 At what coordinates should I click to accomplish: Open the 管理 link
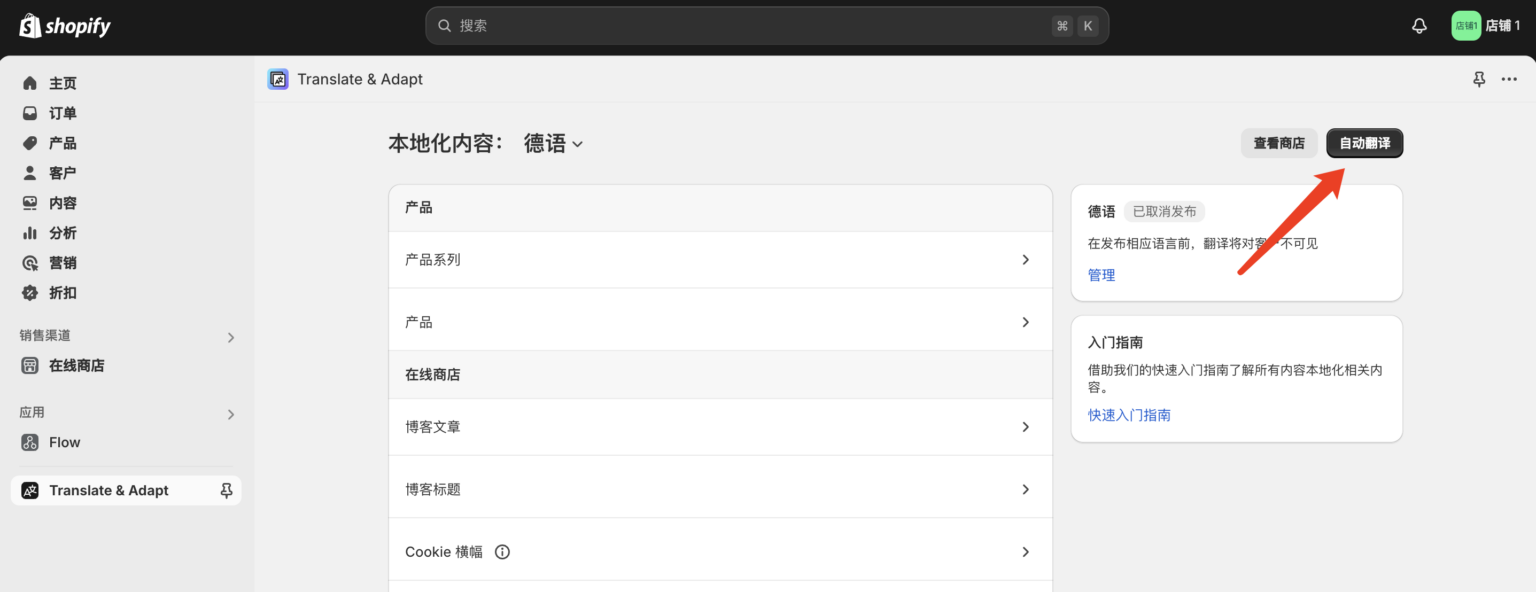(x=1101, y=275)
